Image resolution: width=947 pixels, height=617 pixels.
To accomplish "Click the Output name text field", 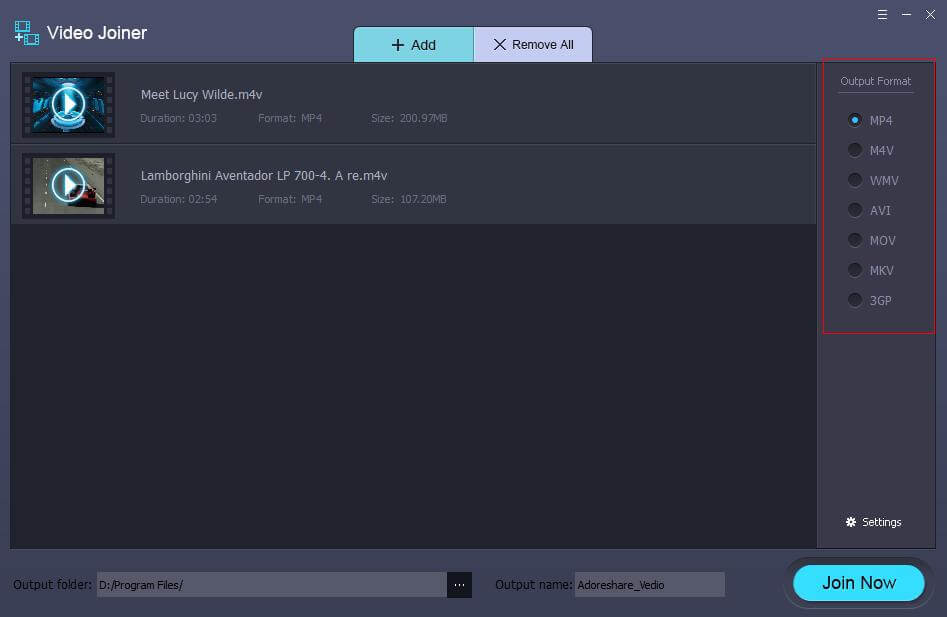I will tap(649, 585).
